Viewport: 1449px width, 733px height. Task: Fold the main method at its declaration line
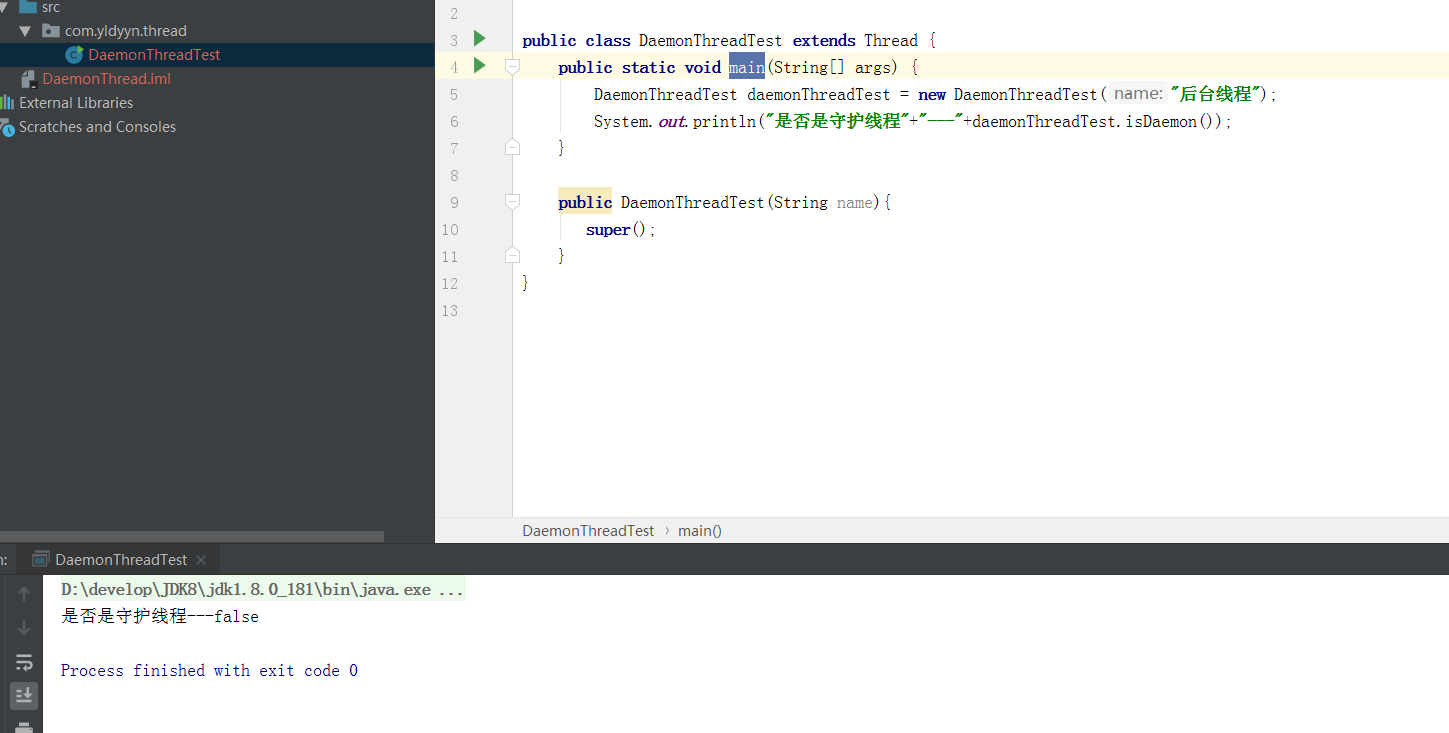click(x=512, y=66)
